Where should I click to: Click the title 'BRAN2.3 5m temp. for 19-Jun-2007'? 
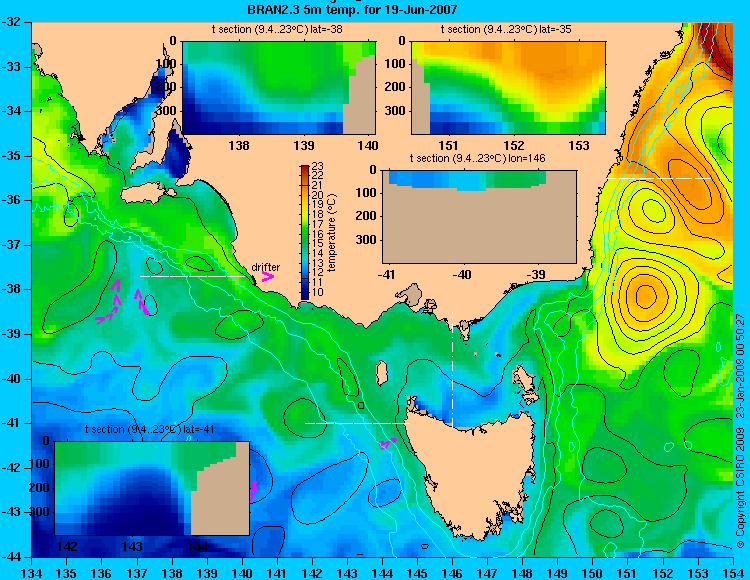pos(352,9)
